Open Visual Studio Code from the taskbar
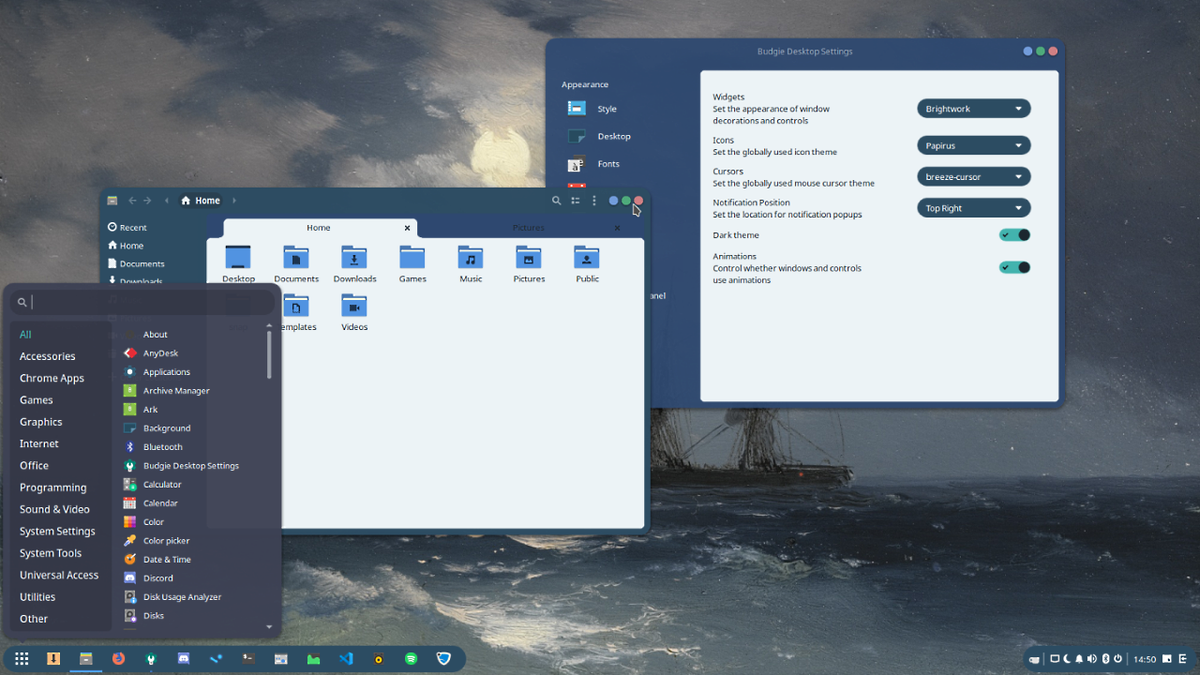 point(346,659)
